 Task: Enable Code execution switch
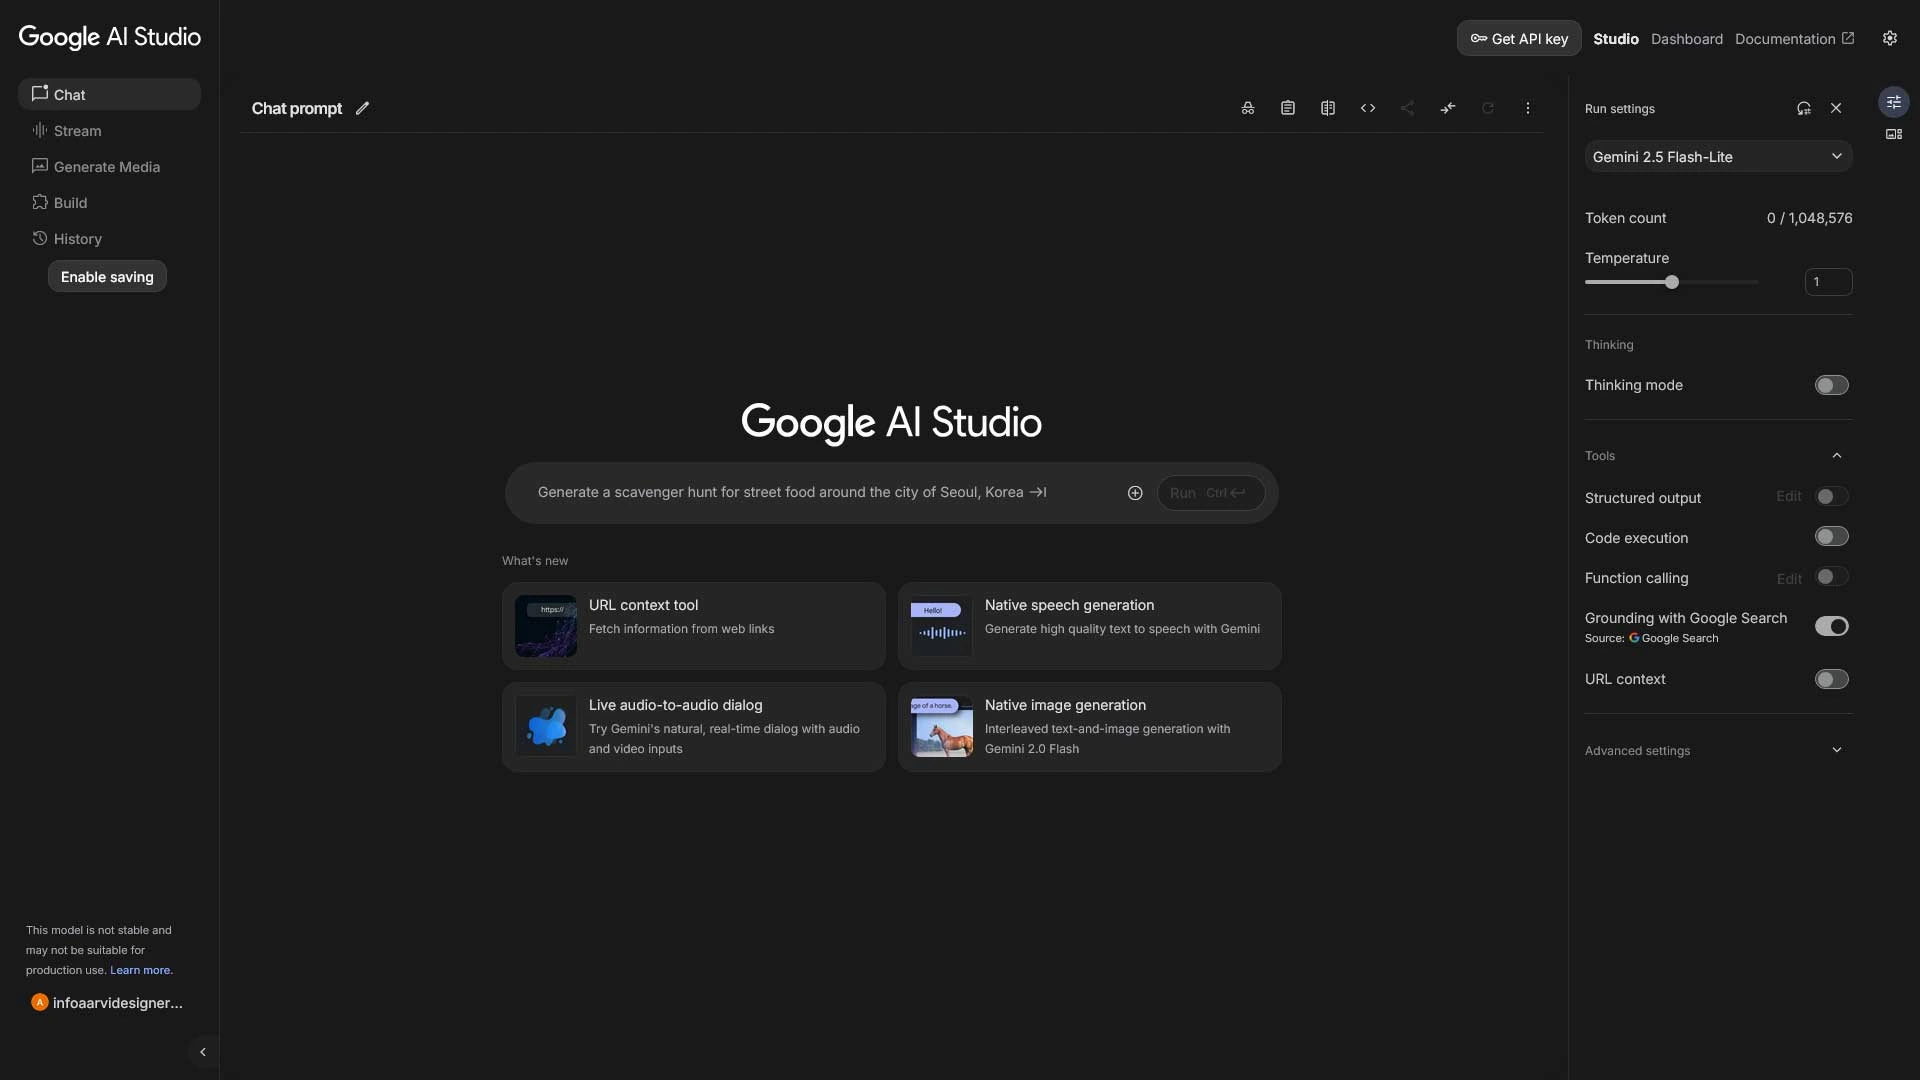(1831, 537)
